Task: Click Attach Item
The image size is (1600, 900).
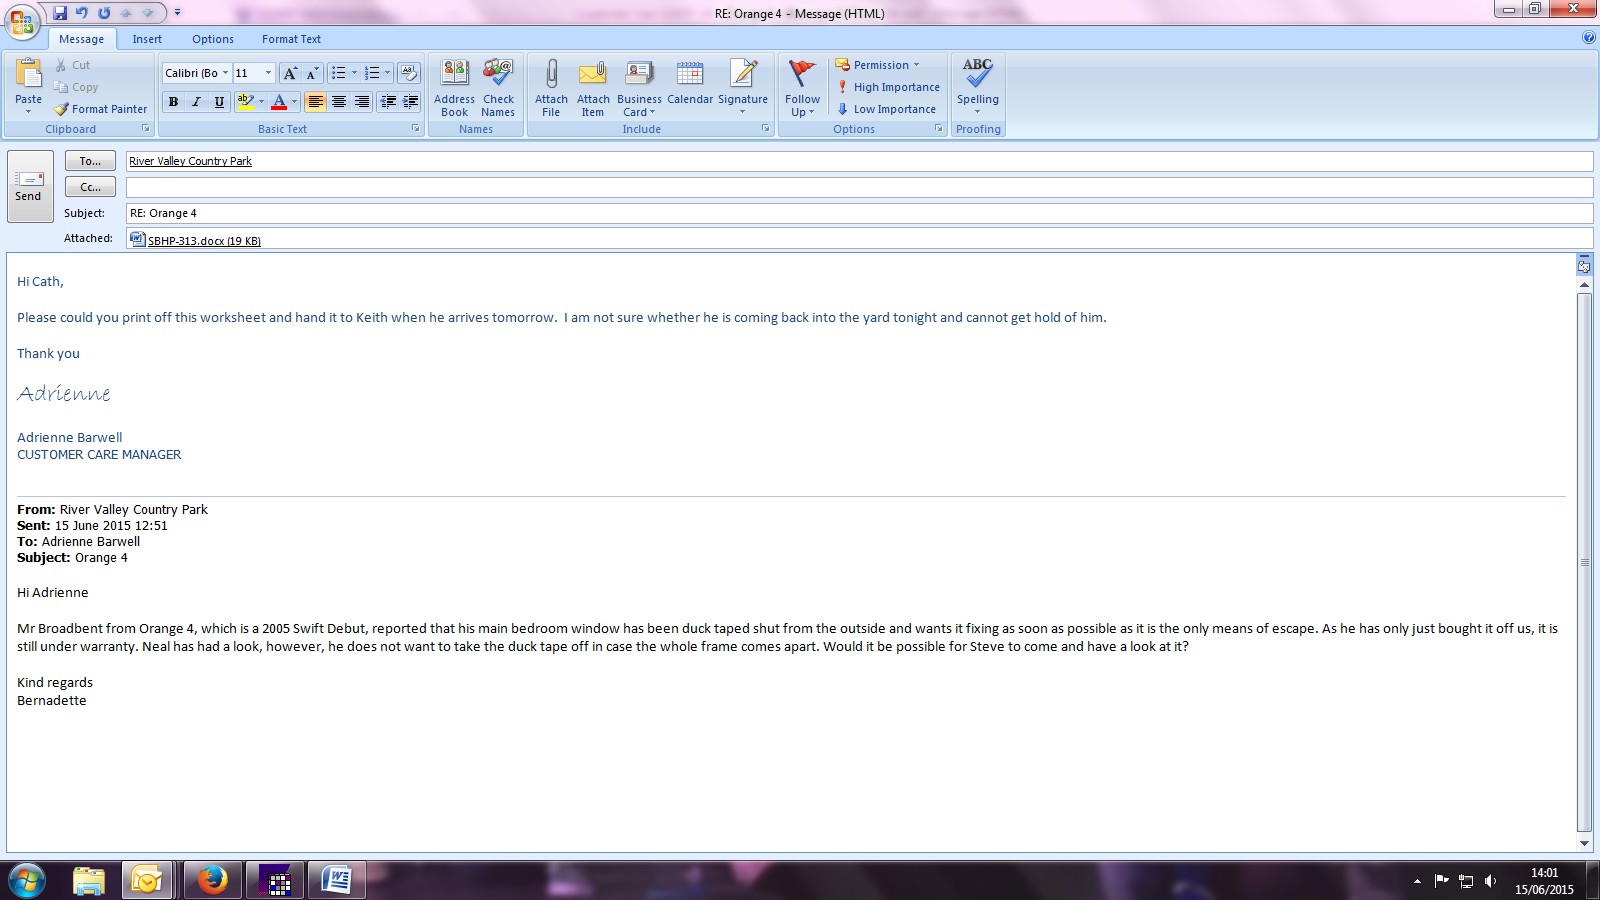Action: pos(593,88)
